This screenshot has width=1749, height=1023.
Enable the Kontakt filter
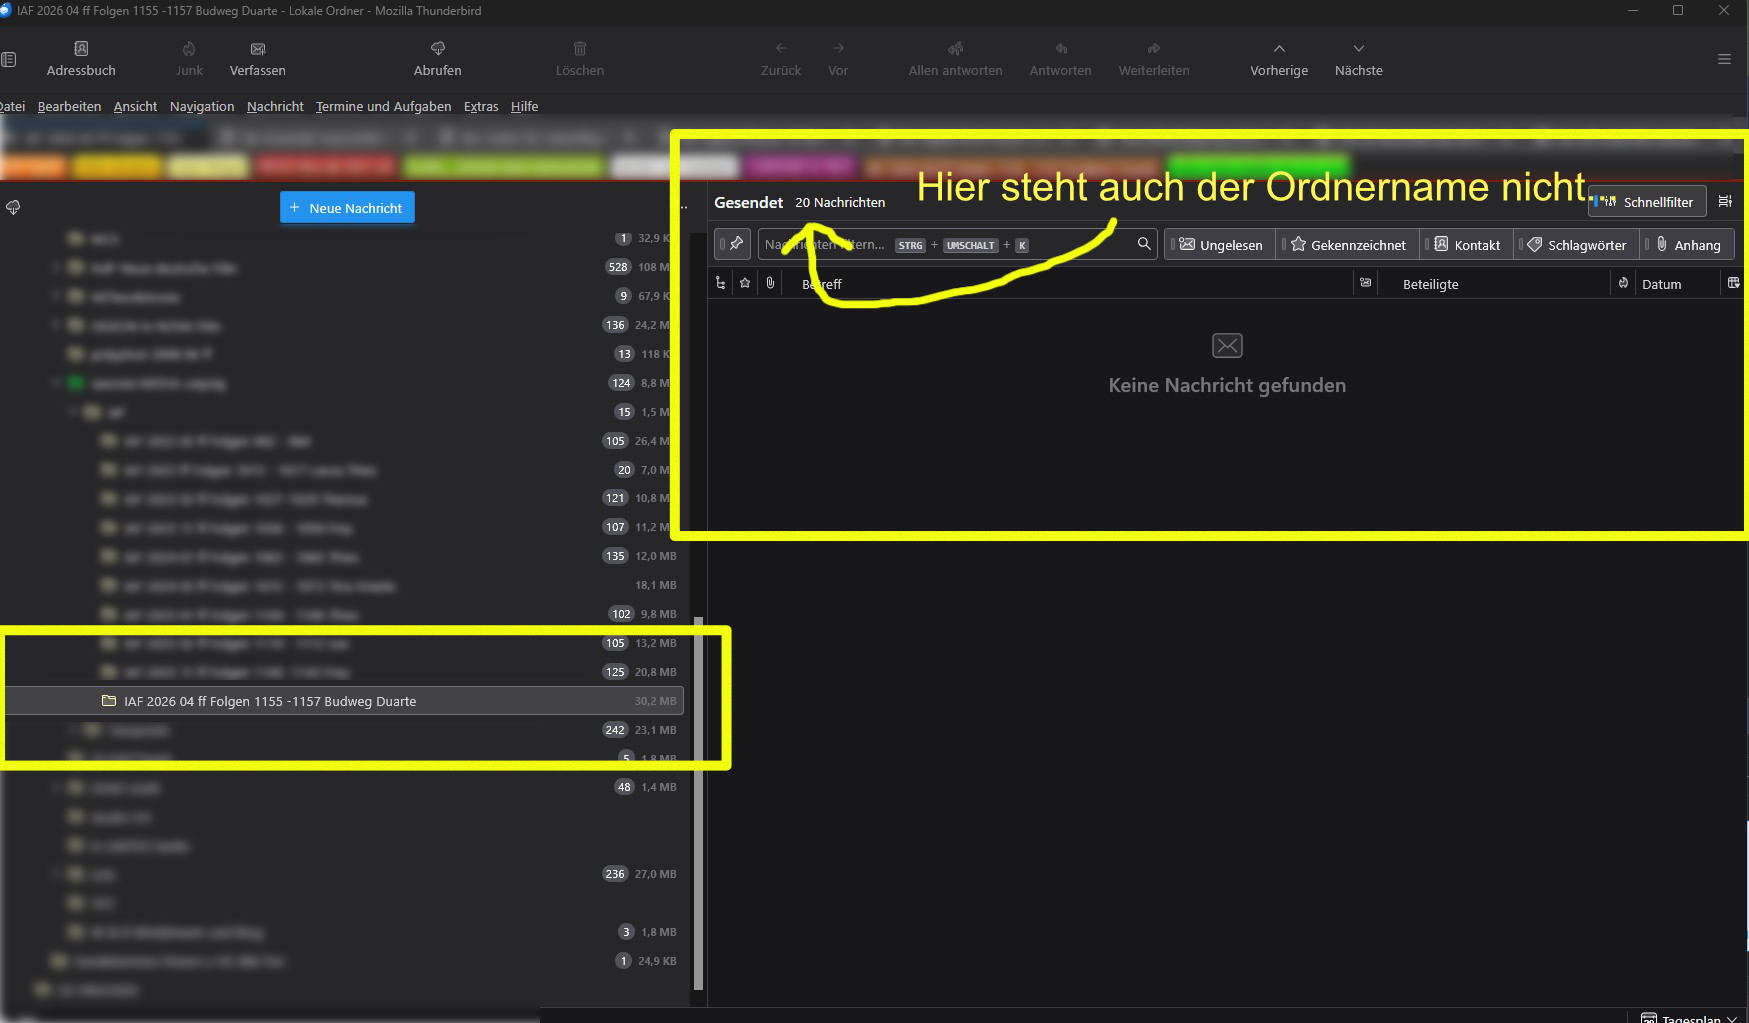pos(1467,245)
